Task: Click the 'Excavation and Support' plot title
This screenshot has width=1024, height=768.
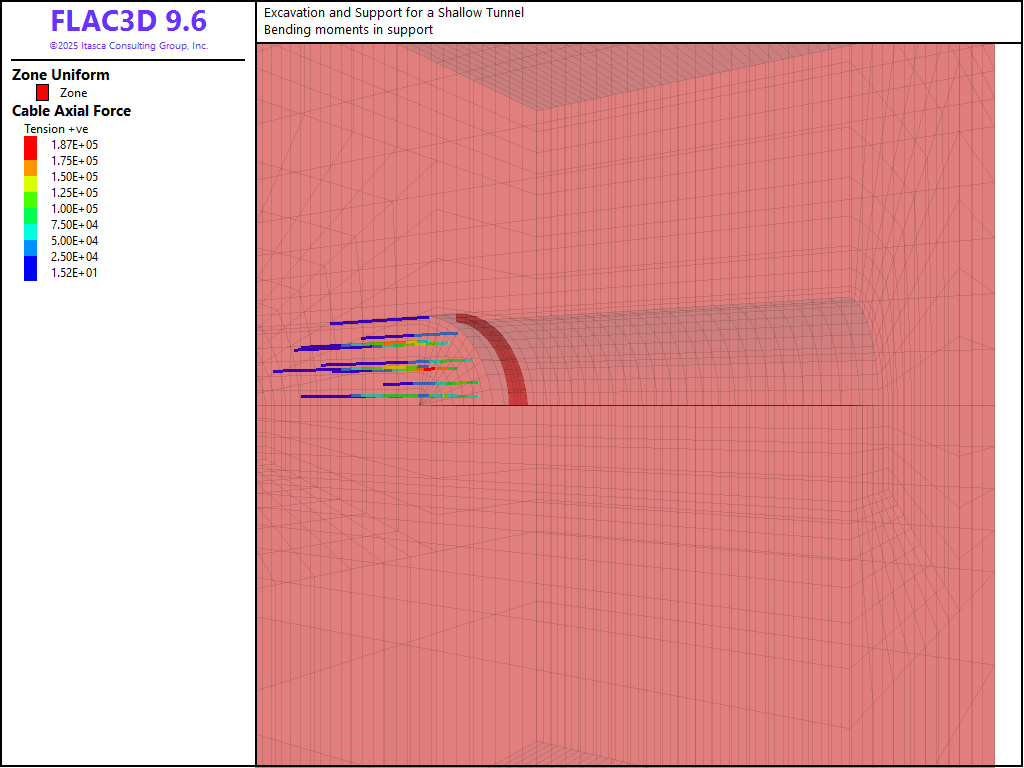Action: pyautogui.click(x=393, y=13)
